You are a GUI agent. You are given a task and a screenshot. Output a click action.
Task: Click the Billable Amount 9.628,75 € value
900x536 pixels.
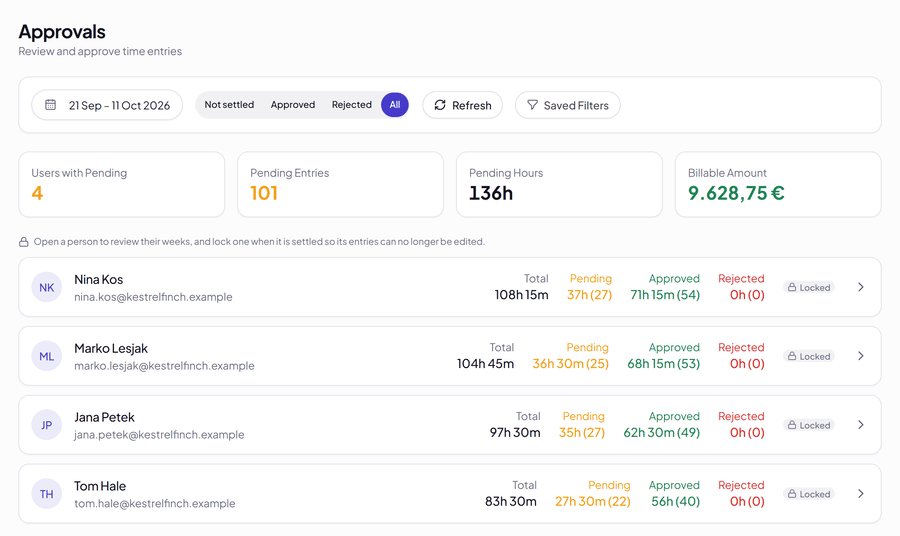click(736, 193)
